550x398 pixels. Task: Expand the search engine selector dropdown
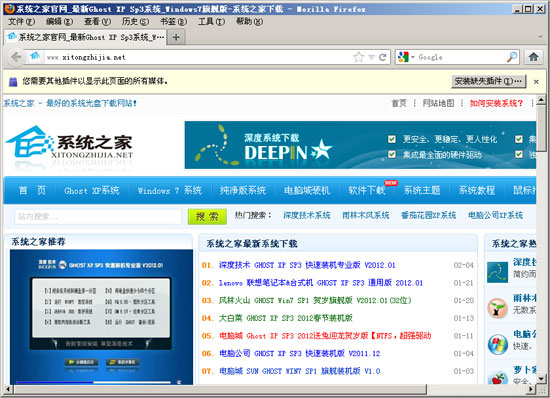coord(413,57)
